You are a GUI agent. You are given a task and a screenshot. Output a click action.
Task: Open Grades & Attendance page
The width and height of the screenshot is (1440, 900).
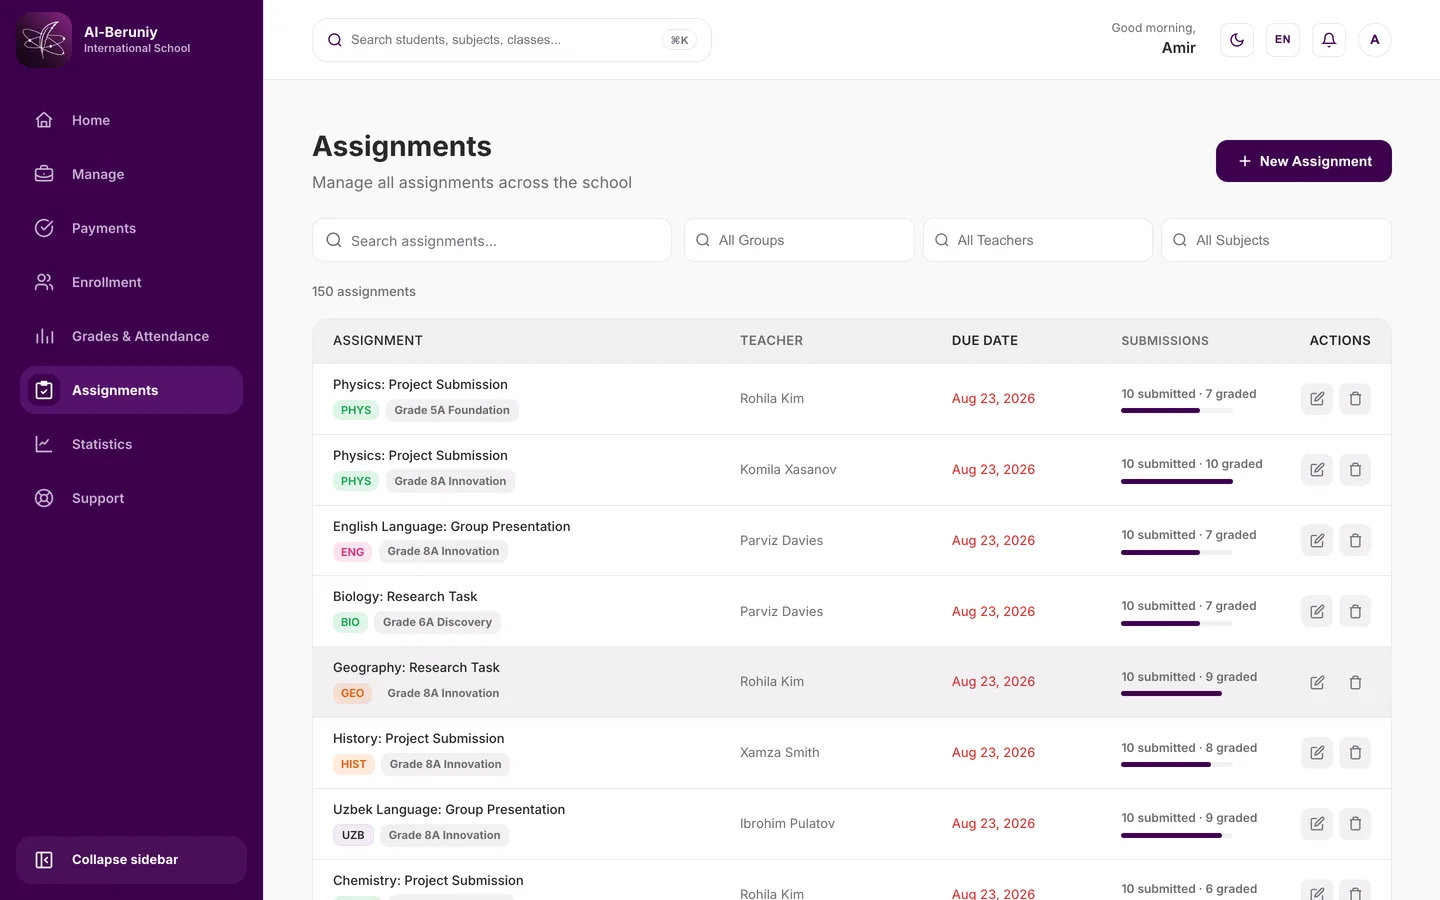[131, 336]
